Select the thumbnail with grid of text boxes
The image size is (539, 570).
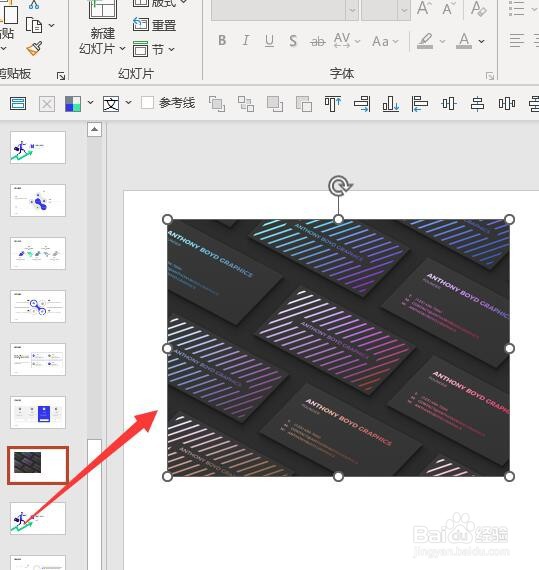[x=38, y=360]
